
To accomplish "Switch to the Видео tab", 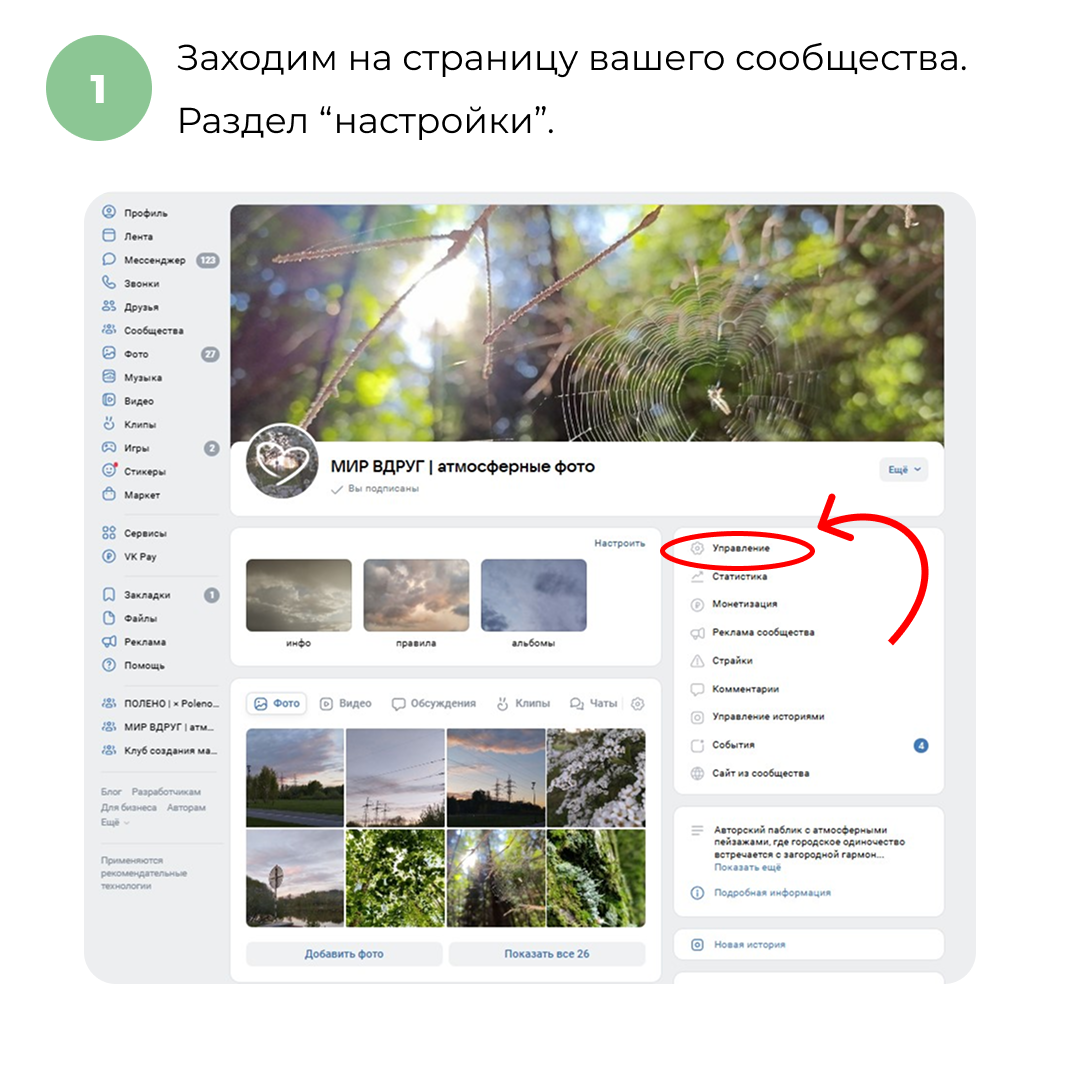I will [x=346, y=703].
